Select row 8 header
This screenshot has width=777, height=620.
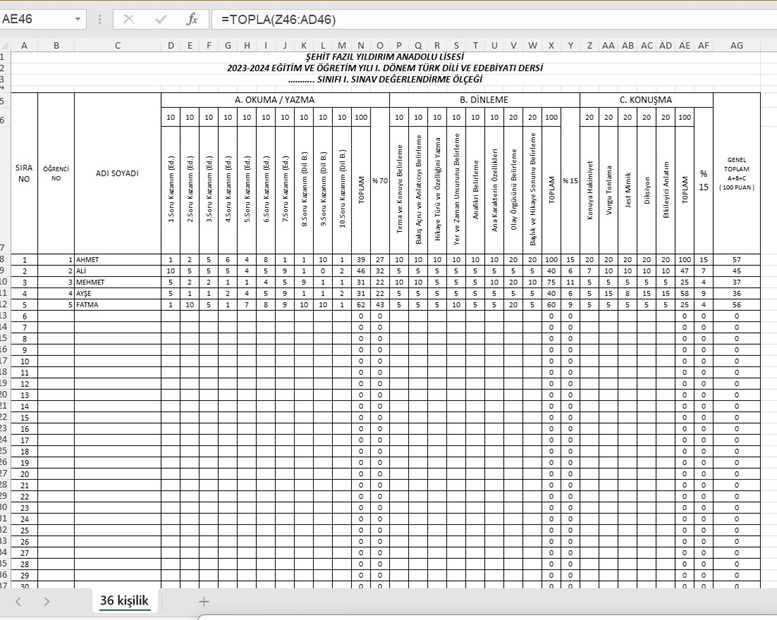(x=4, y=260)
